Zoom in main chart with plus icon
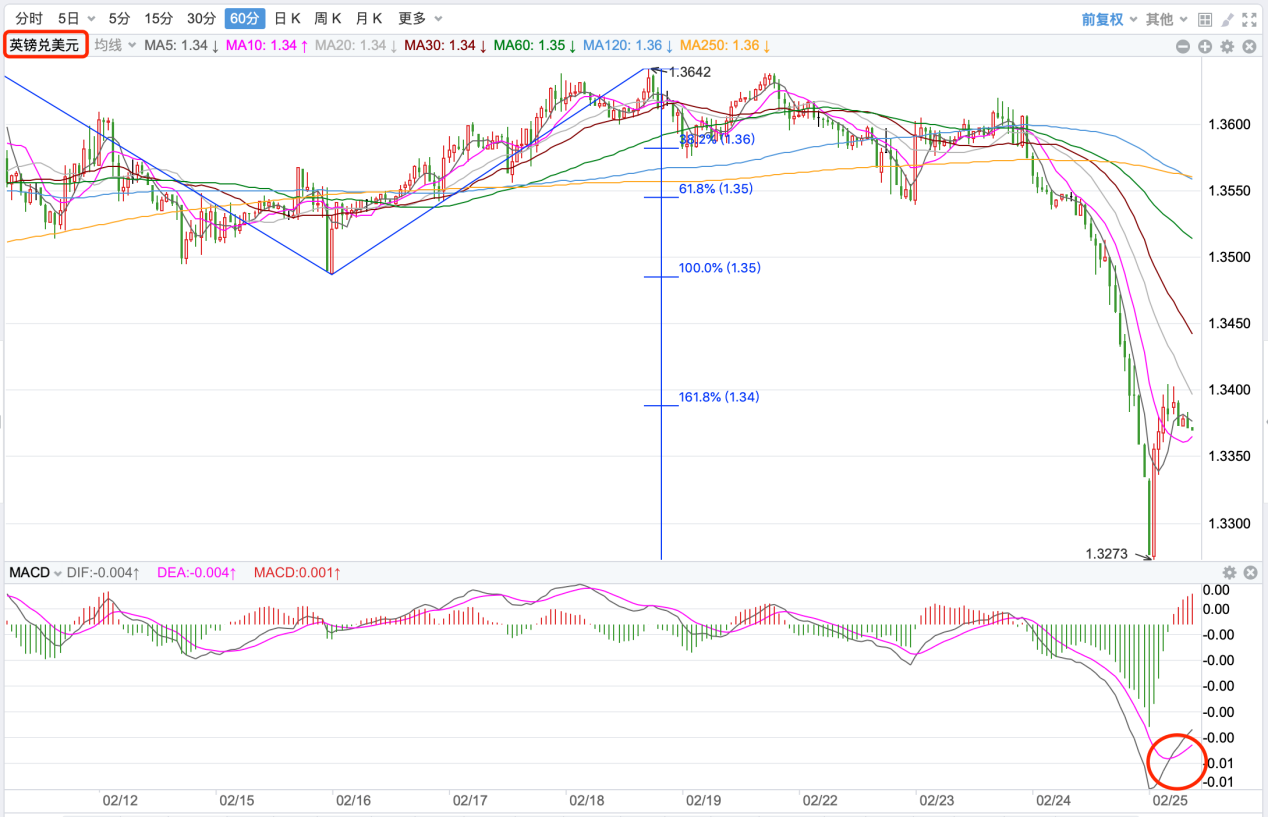This screenshot has height=817, width=1268. point(1205,46)
